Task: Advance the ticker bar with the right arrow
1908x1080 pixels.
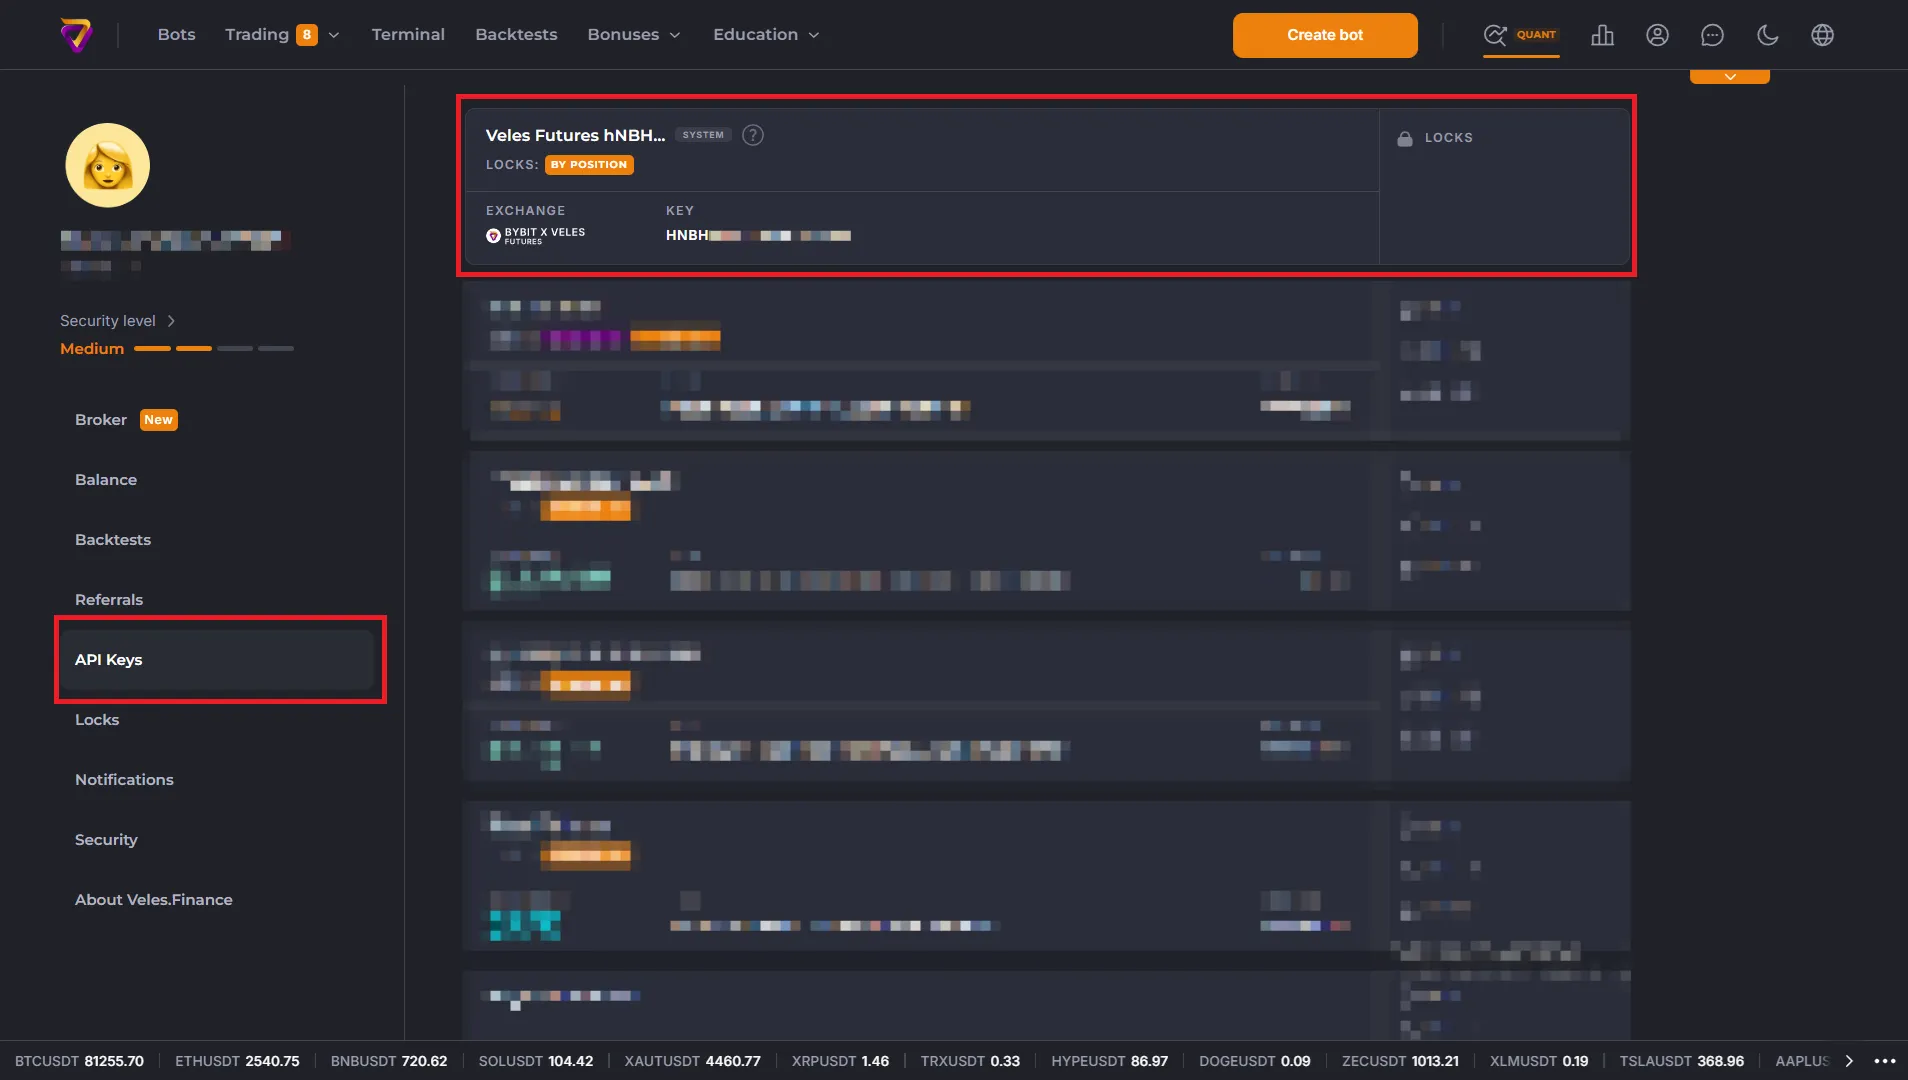Action: [1849, 1061]
